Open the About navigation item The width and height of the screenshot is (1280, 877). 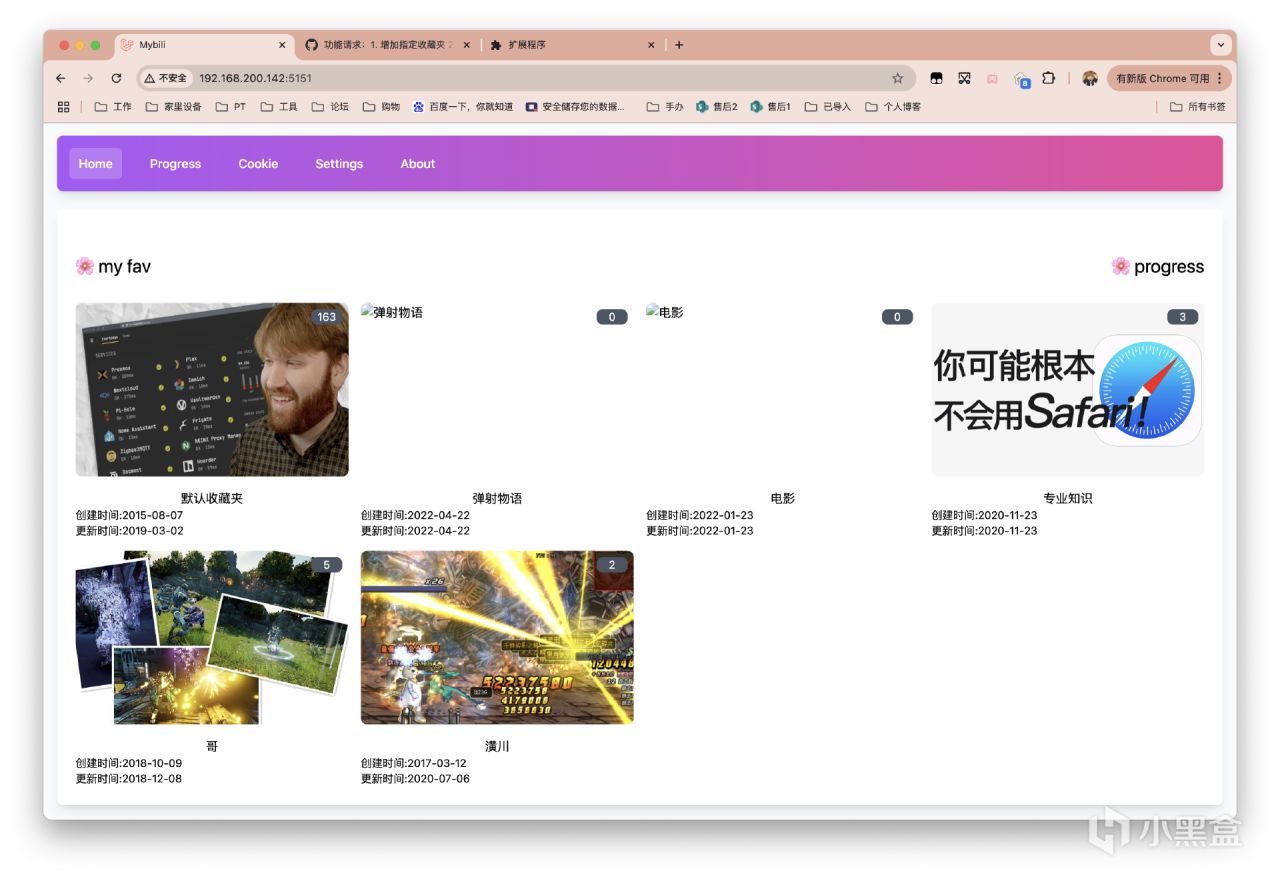(418, 164)
